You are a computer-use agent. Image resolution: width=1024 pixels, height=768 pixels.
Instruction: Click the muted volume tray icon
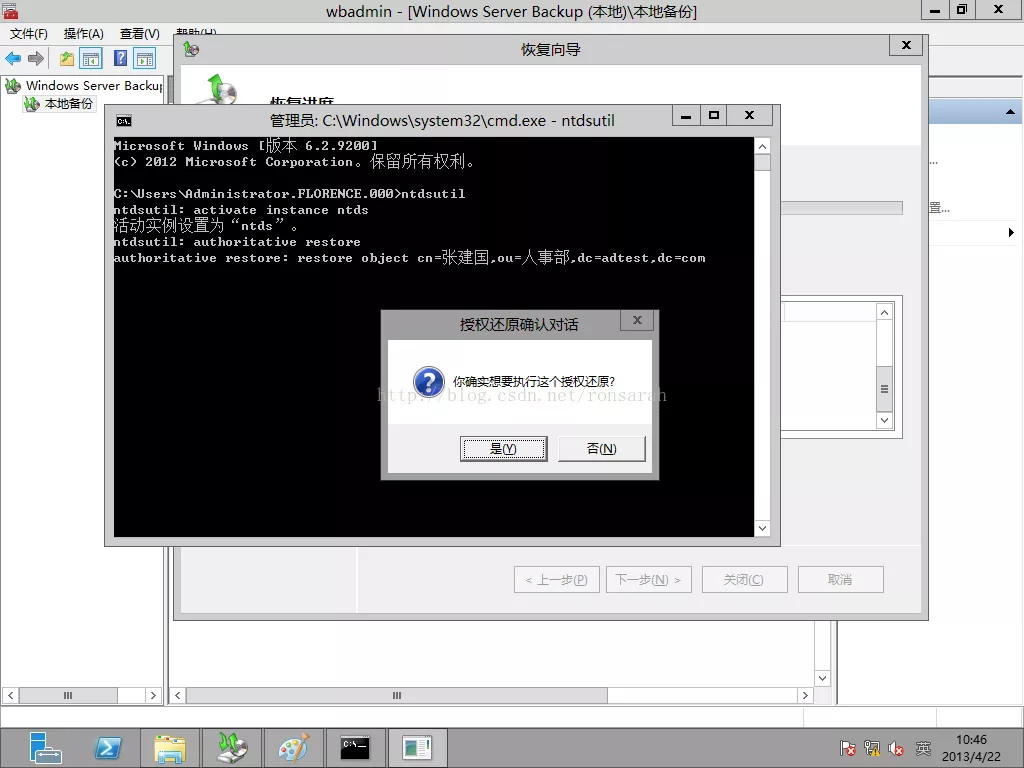pyautogui.click(x=896, y=748)
